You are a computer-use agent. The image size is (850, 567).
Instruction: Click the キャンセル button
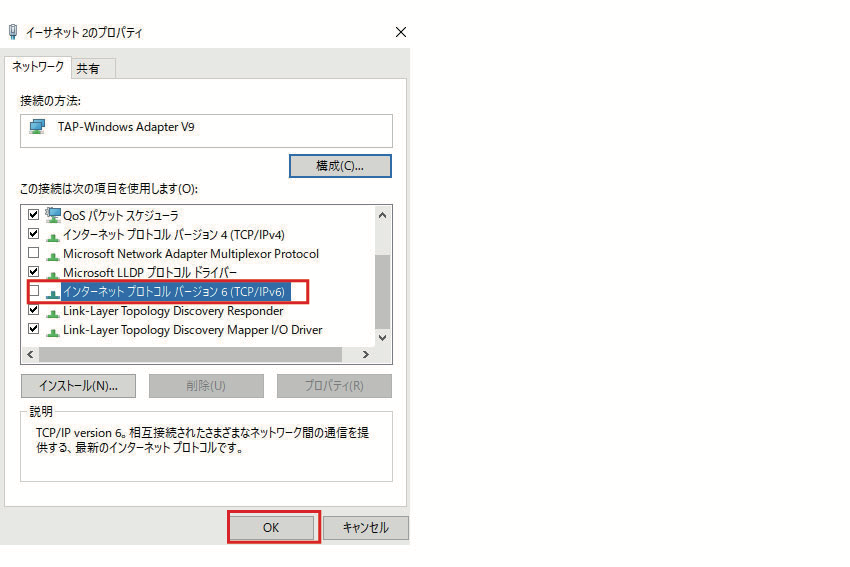366,527
